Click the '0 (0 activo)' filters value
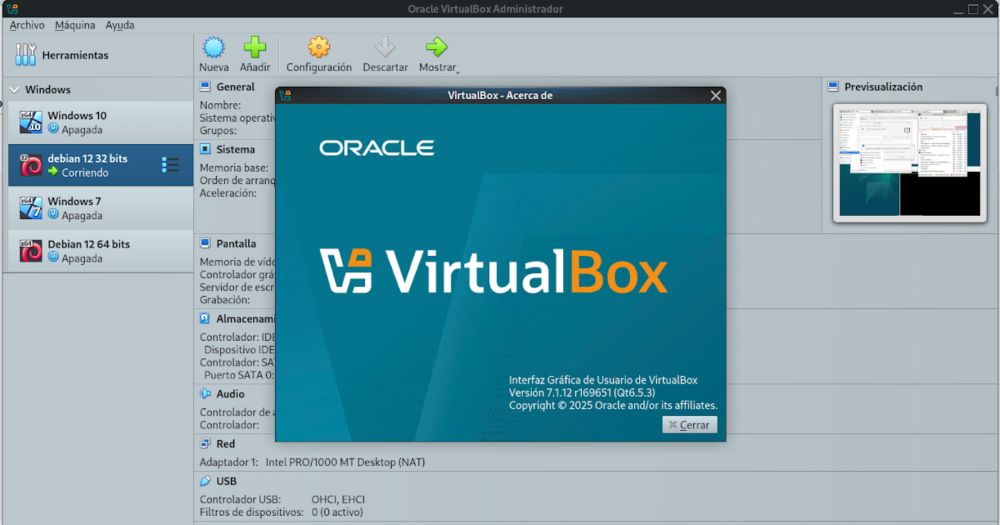The image size is (1000, 525). tap(337, 512)
